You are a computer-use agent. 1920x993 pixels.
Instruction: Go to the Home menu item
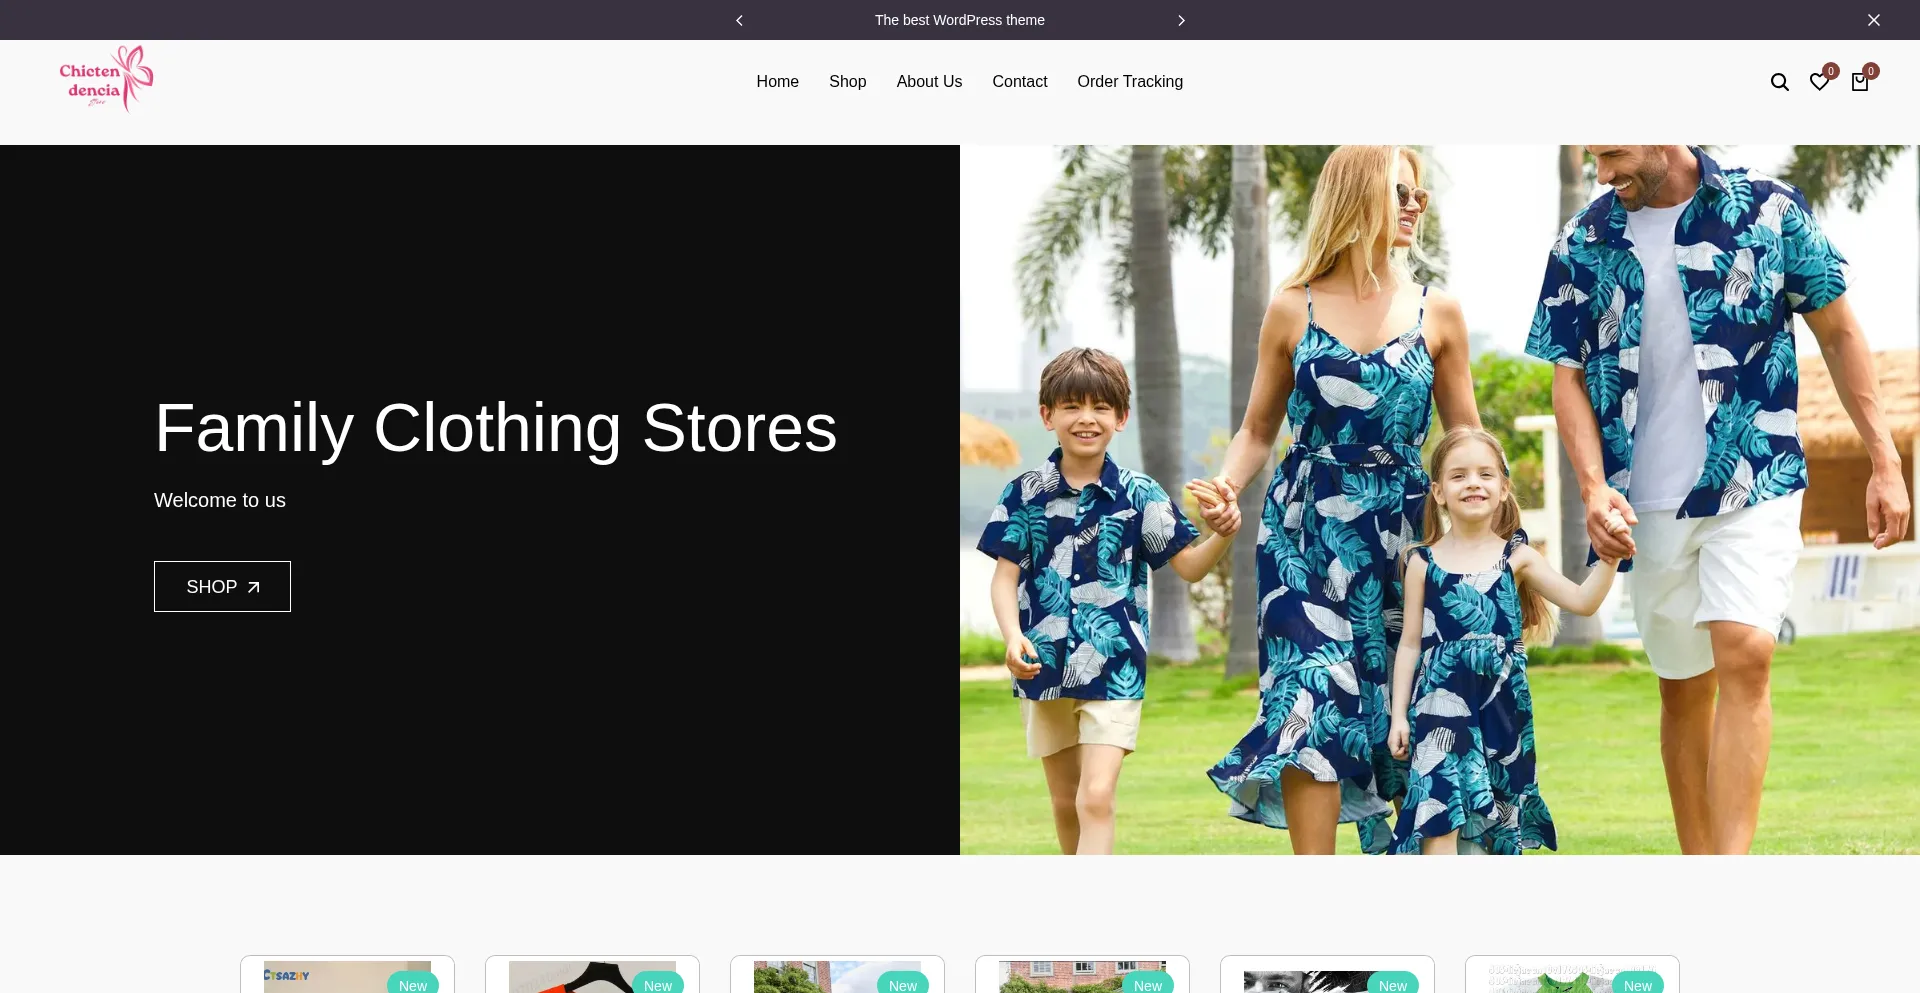(777, 82)
